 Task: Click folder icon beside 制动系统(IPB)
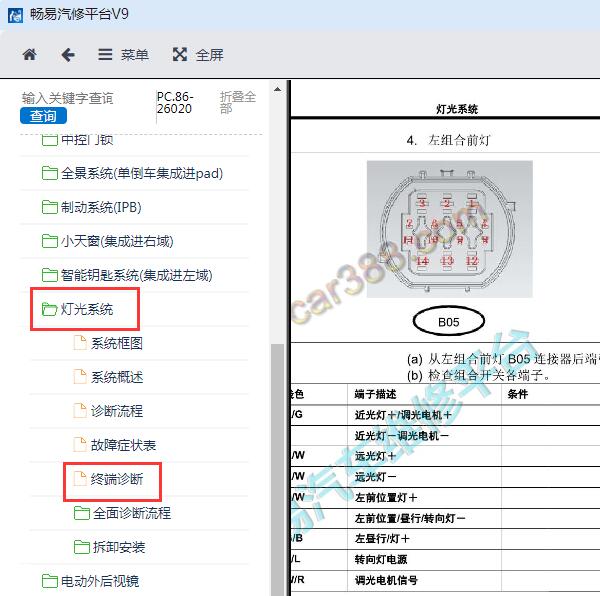(49, 207)
